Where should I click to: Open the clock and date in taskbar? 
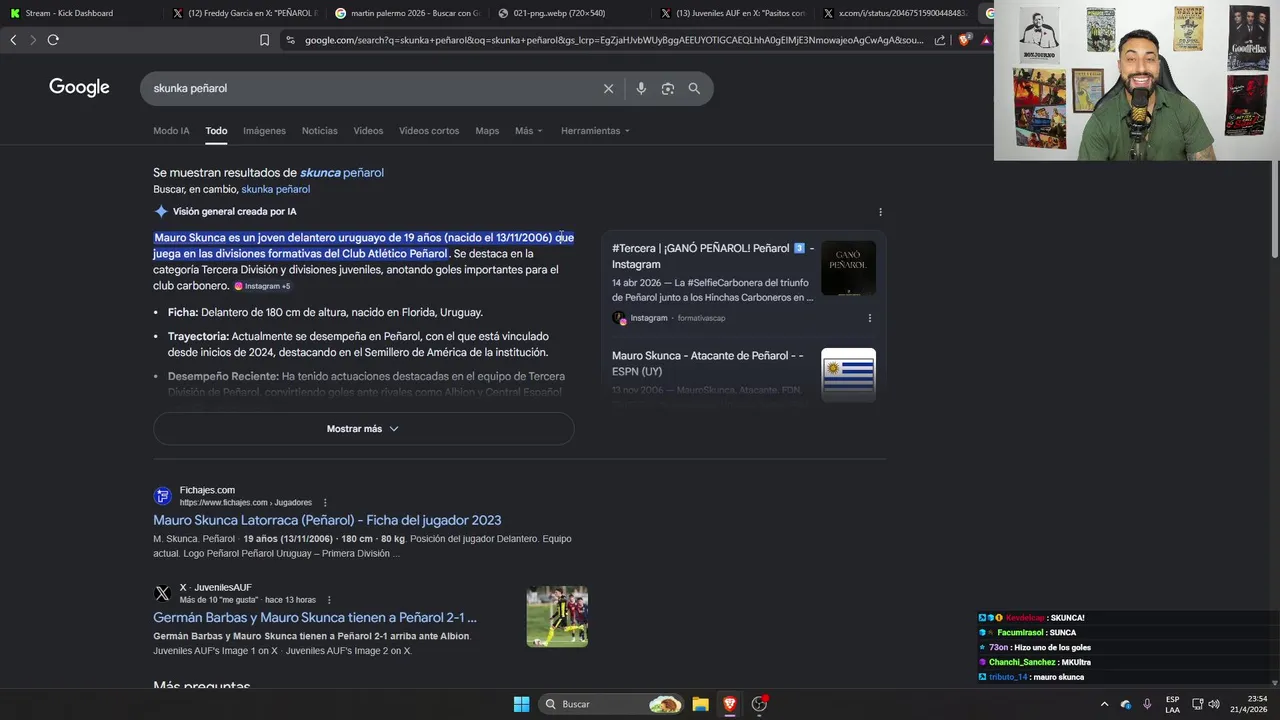(x=1249, y=704)
